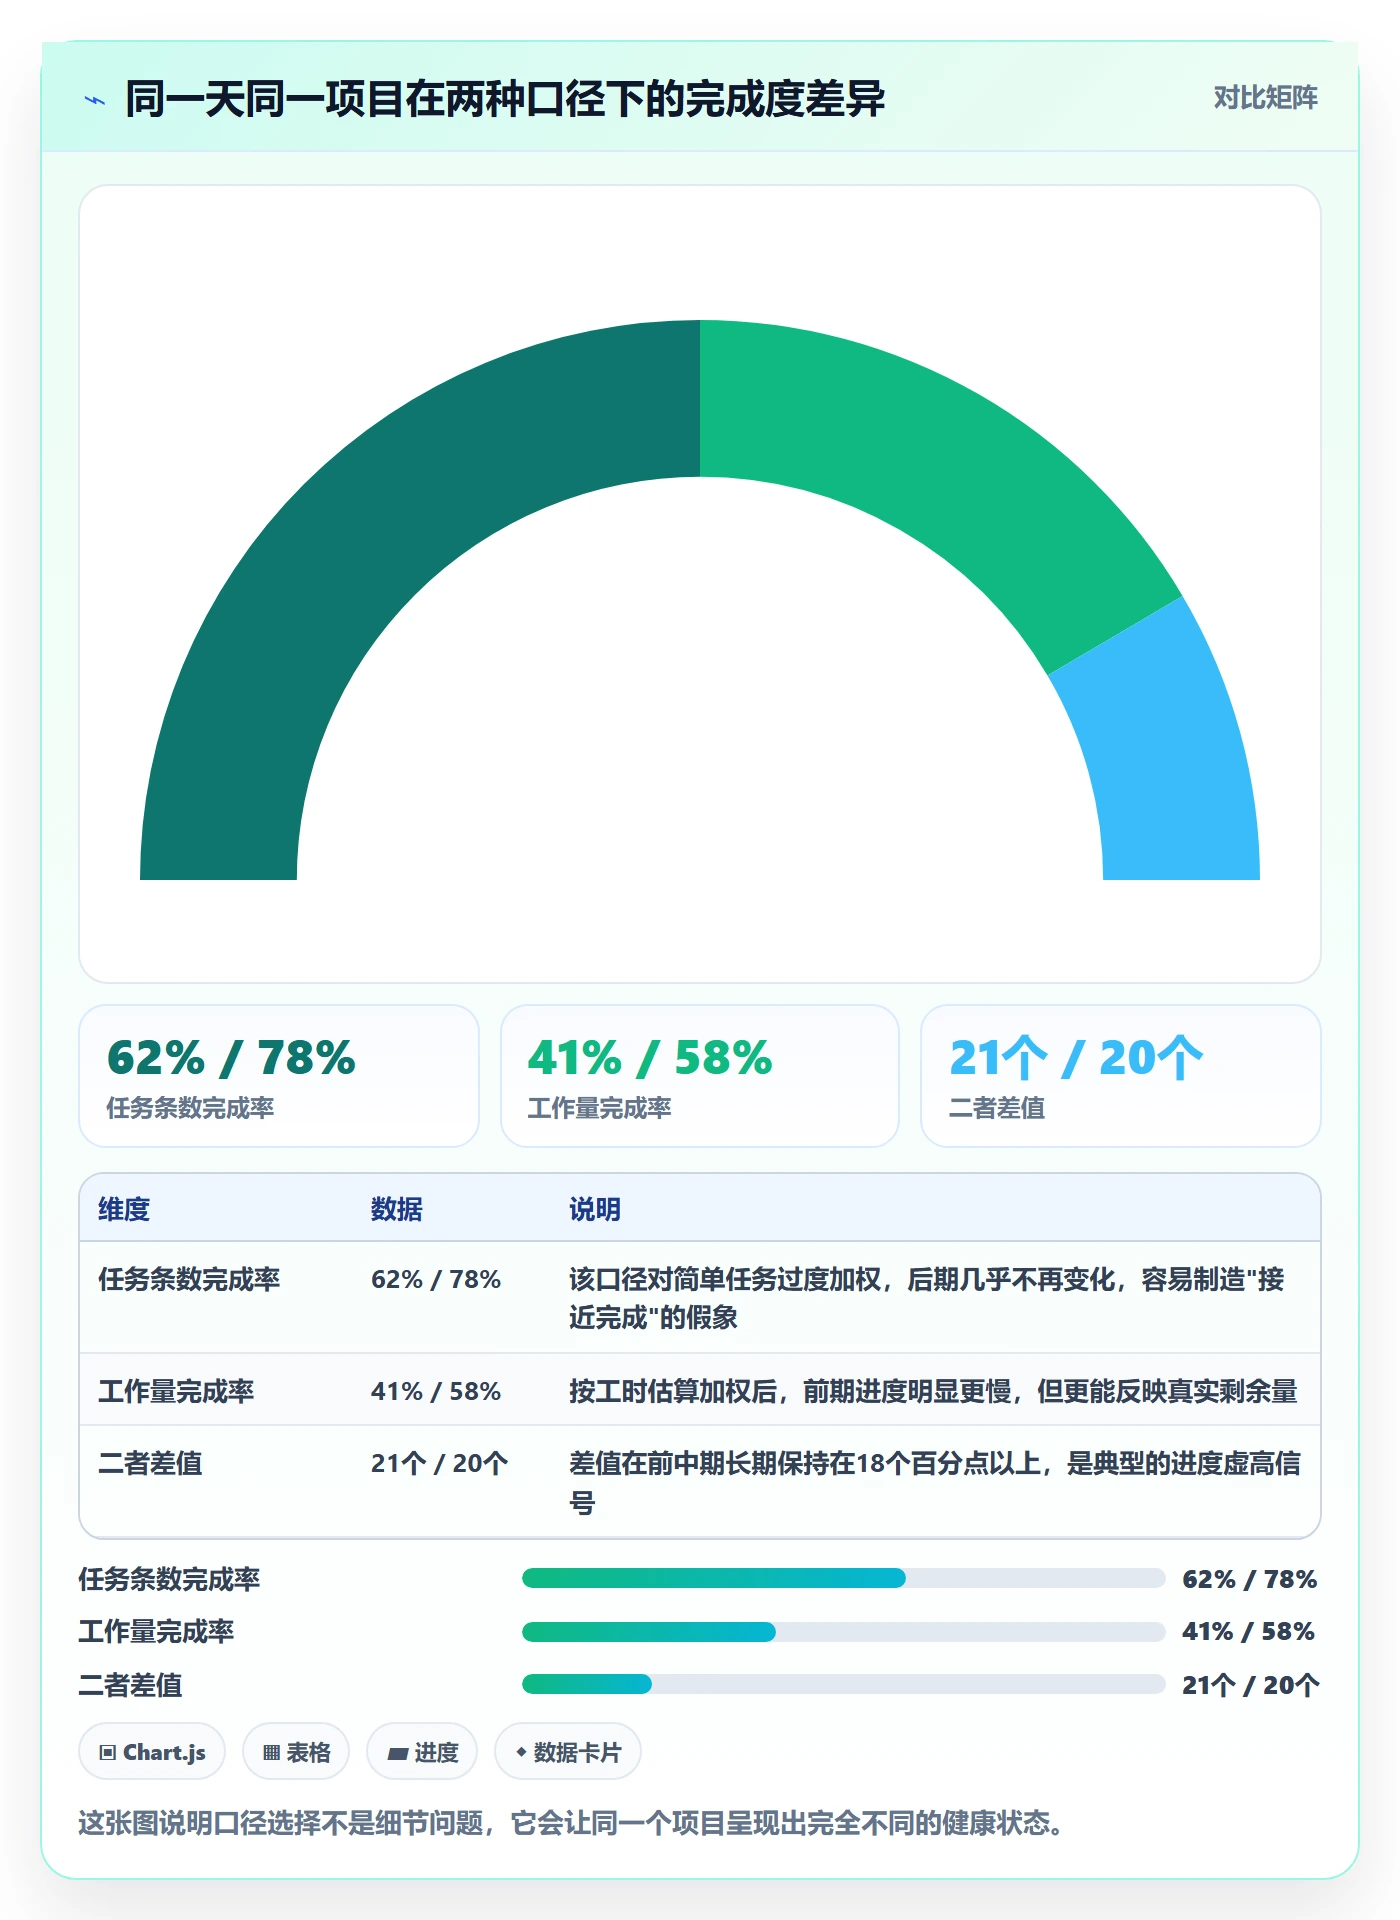Select the 表格 chip
The height and width of the screenshot is (1920, 1400).
[296, 1752]
